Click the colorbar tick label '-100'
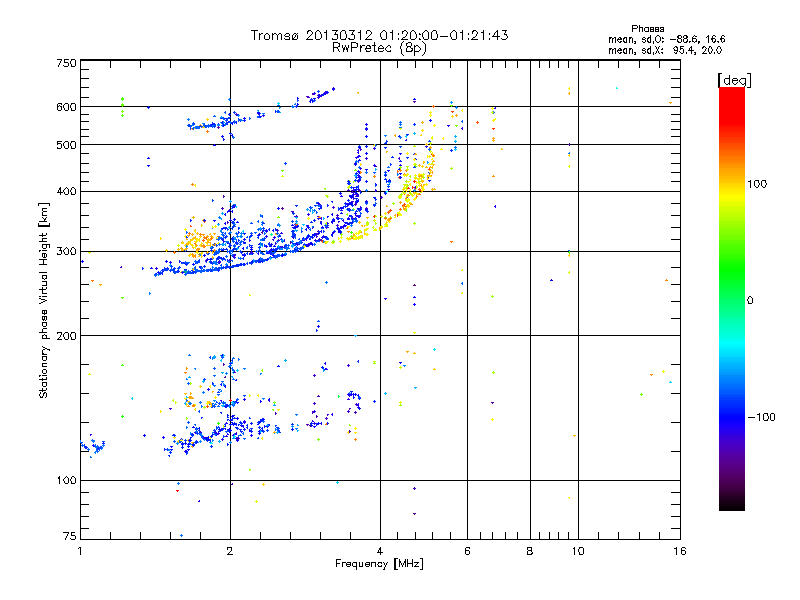 (761, 417)
